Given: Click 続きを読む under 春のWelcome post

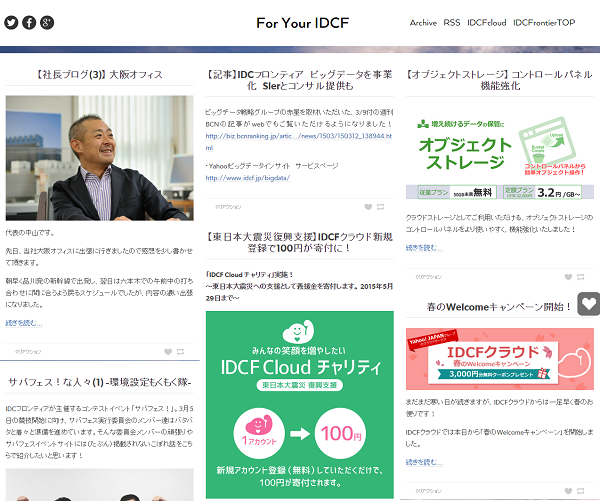Looking at the screenshot, I should 424,462.
